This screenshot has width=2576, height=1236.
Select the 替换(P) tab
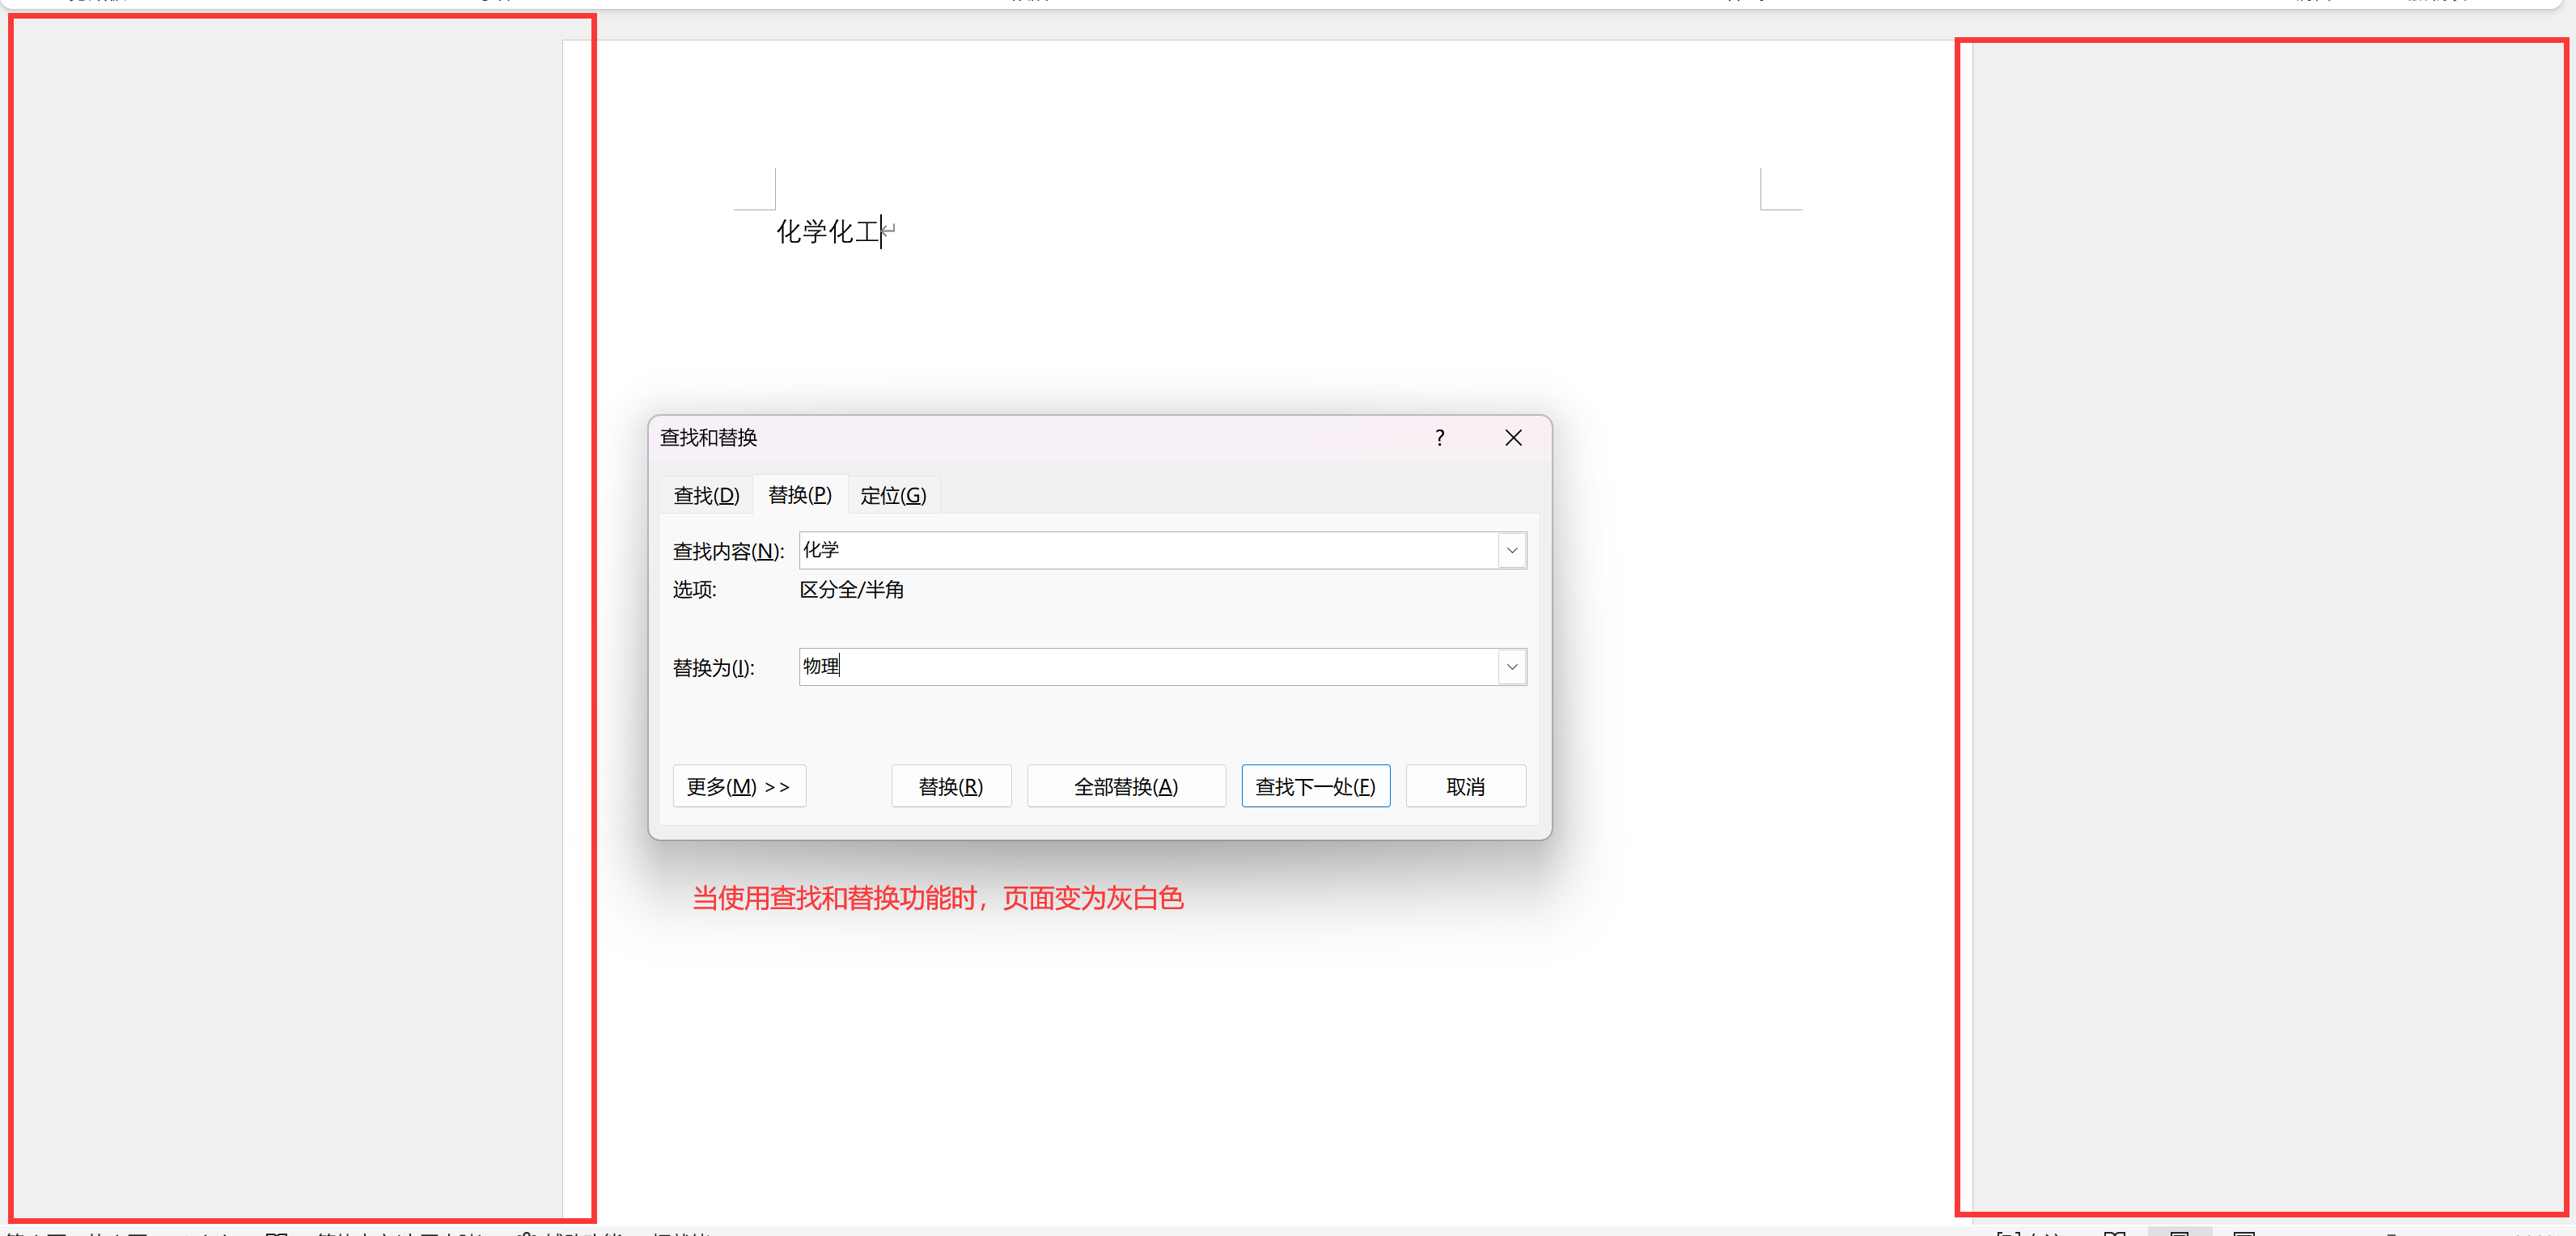pos(799,494)
